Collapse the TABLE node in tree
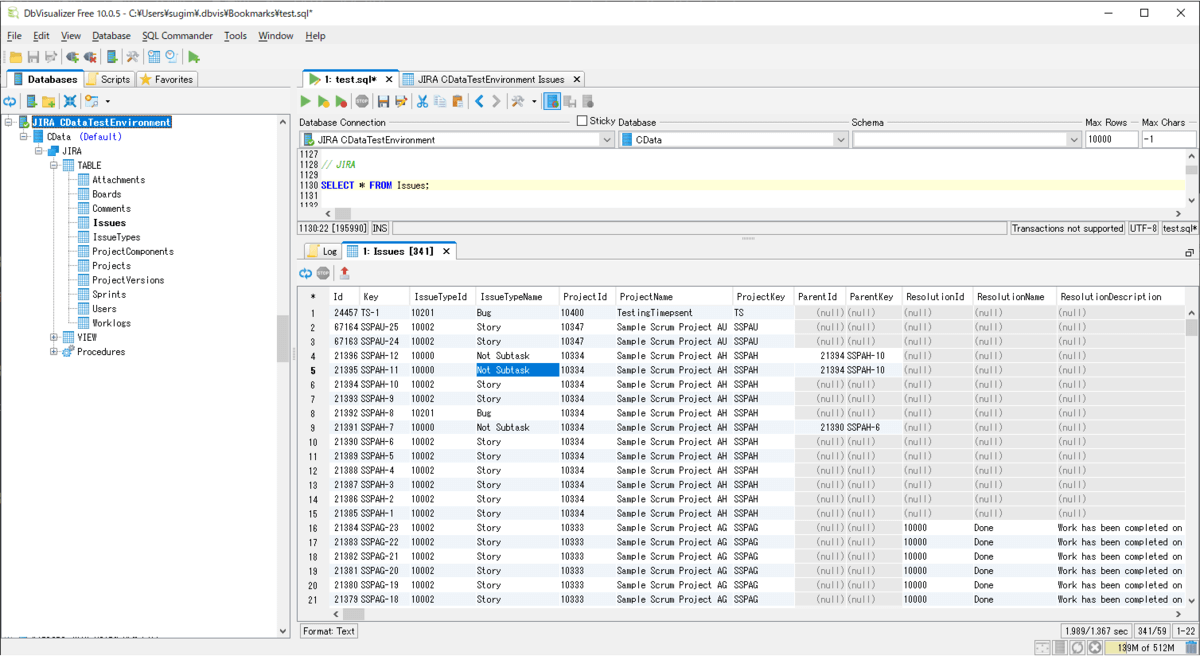1200x656 pixels. [54, 166]
